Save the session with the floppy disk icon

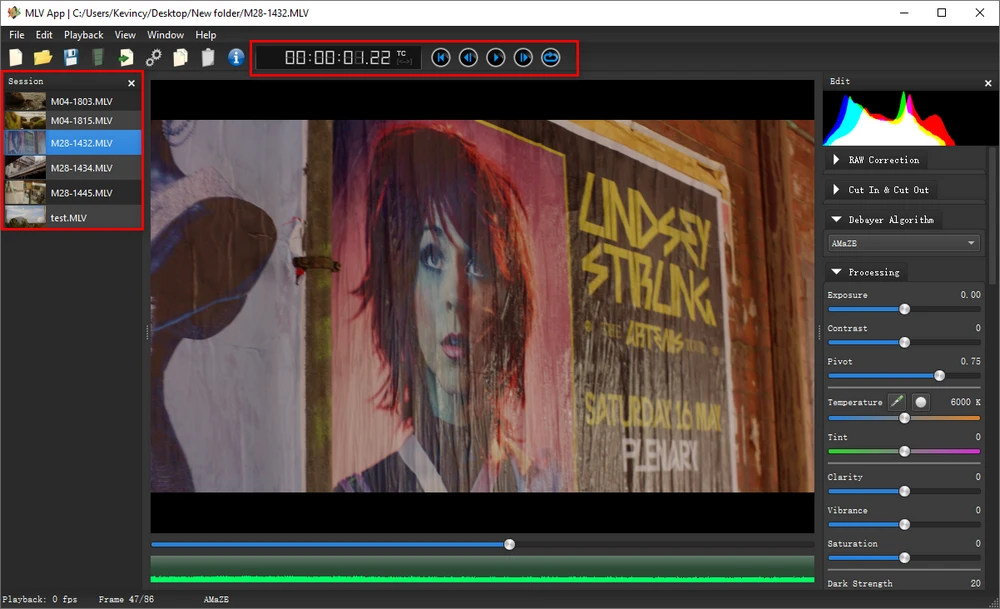(71, 57)
